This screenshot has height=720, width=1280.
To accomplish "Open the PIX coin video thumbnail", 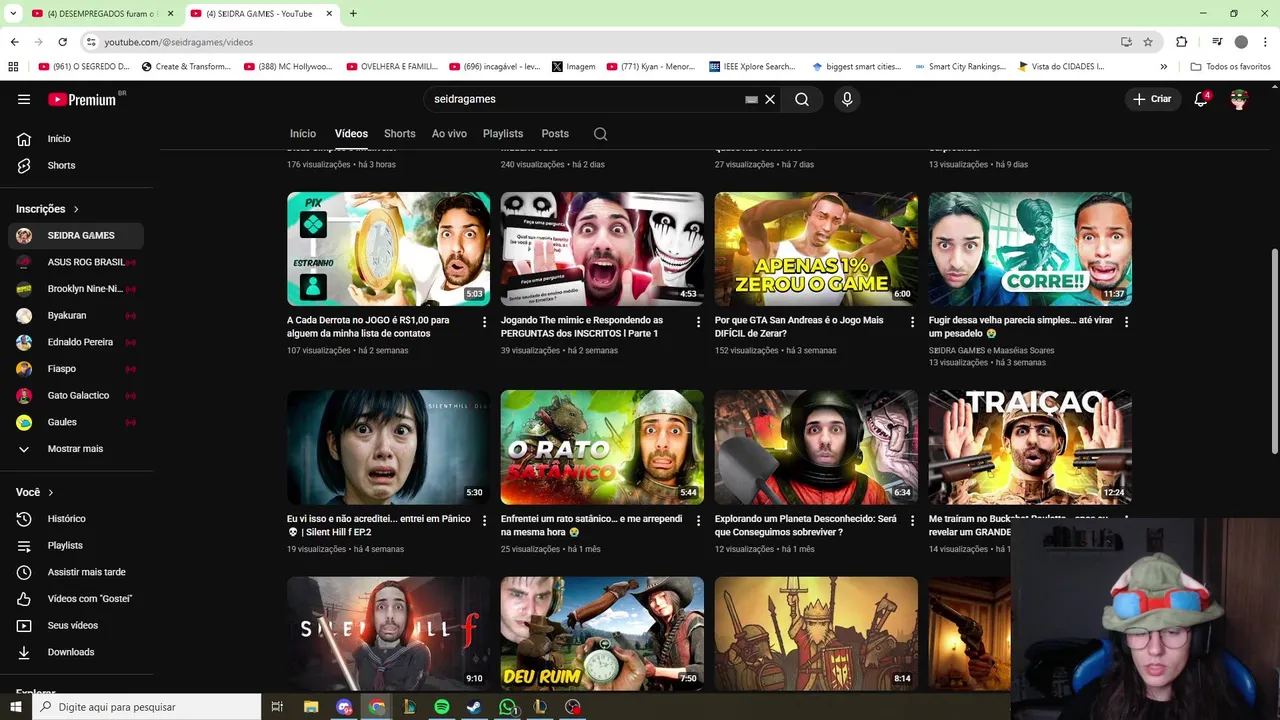I will 388,249.
